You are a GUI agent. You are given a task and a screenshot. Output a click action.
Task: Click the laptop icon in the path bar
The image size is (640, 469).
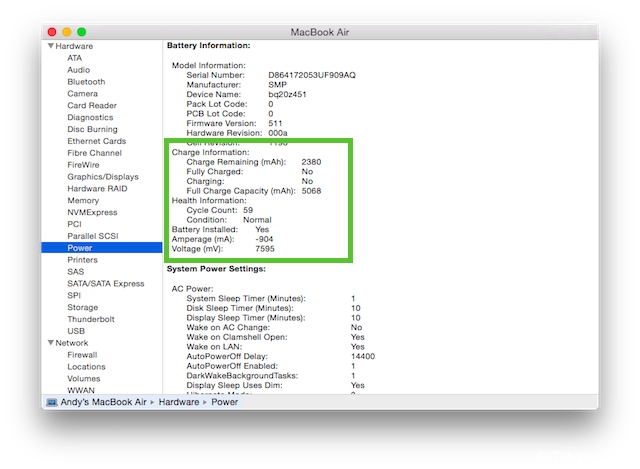[52, 402]
